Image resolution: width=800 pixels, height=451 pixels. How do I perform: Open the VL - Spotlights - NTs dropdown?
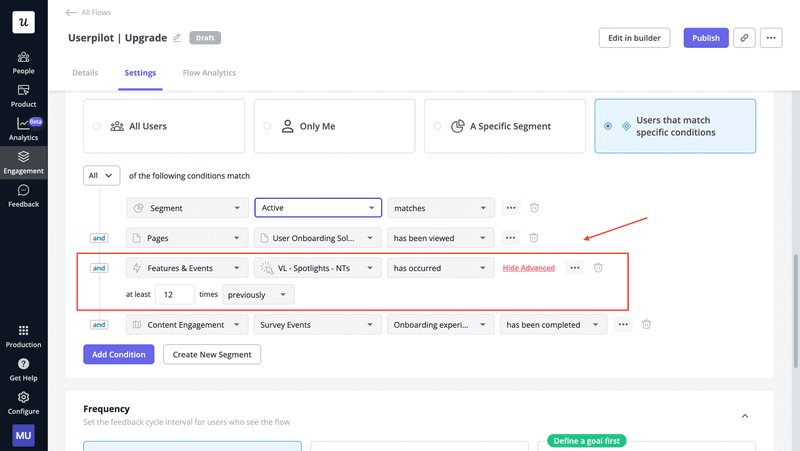click(318, 268)
